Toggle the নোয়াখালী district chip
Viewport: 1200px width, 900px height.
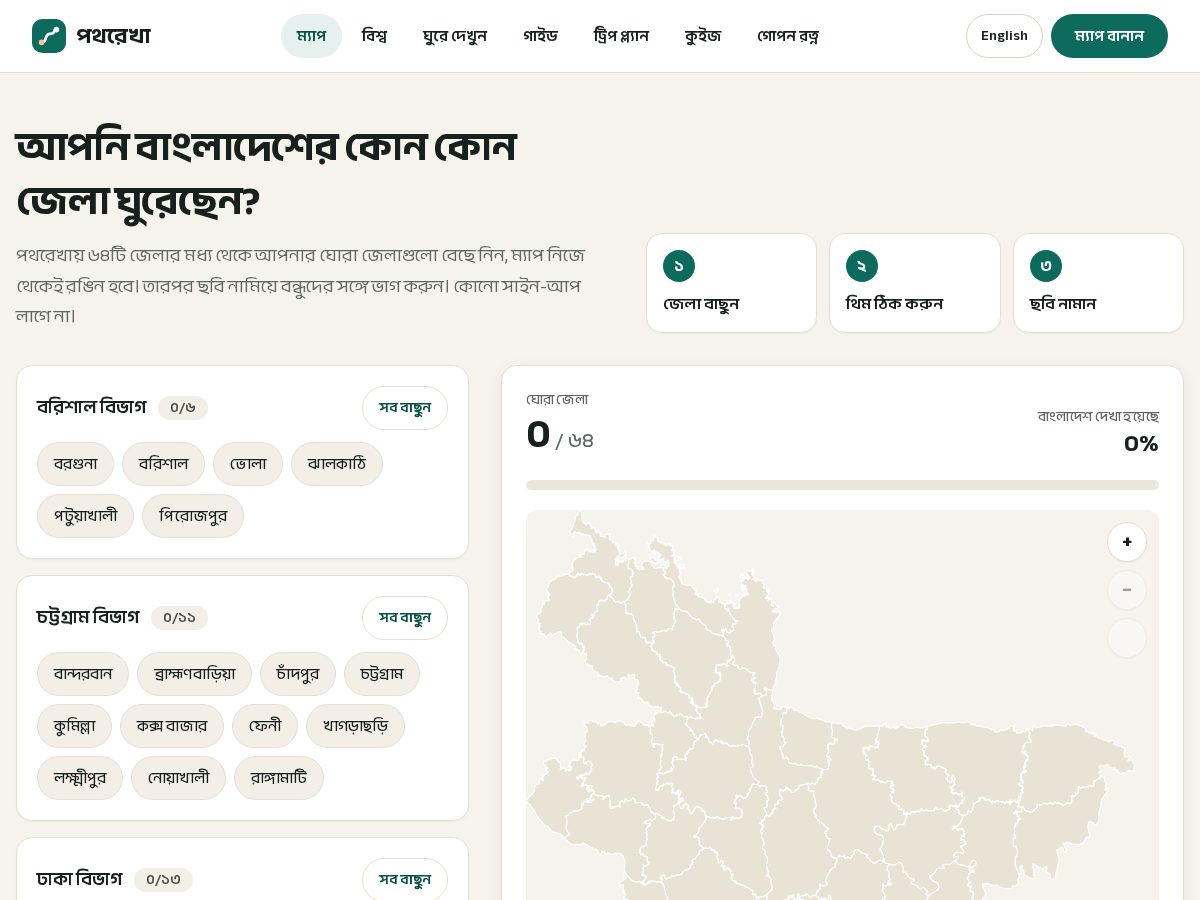point(178,778)
